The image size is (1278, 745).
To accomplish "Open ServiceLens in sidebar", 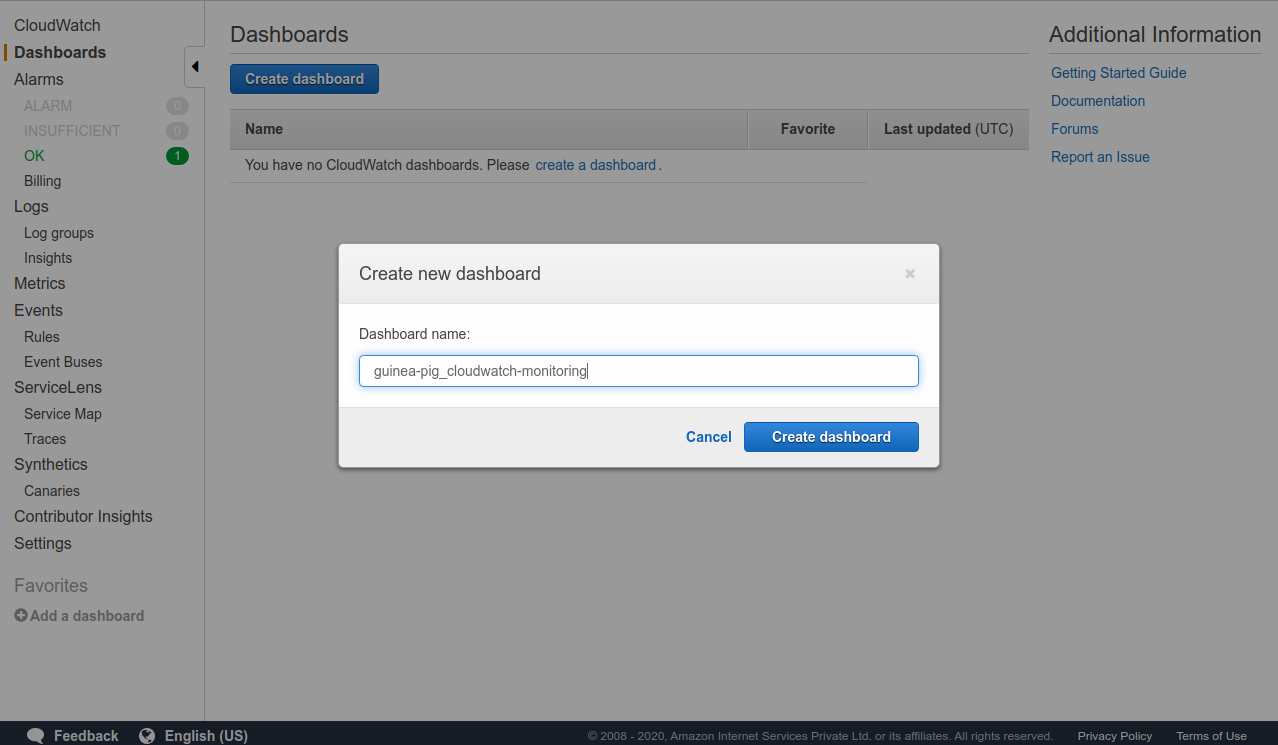I will 58,388.
